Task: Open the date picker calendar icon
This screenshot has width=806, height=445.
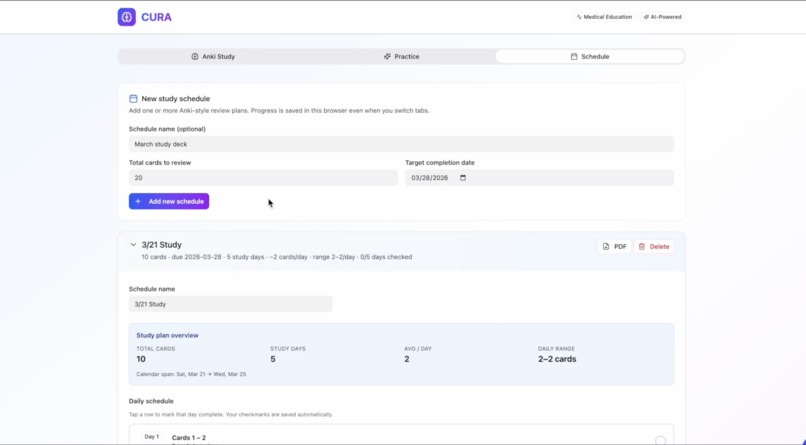Action: click(463, 178)
